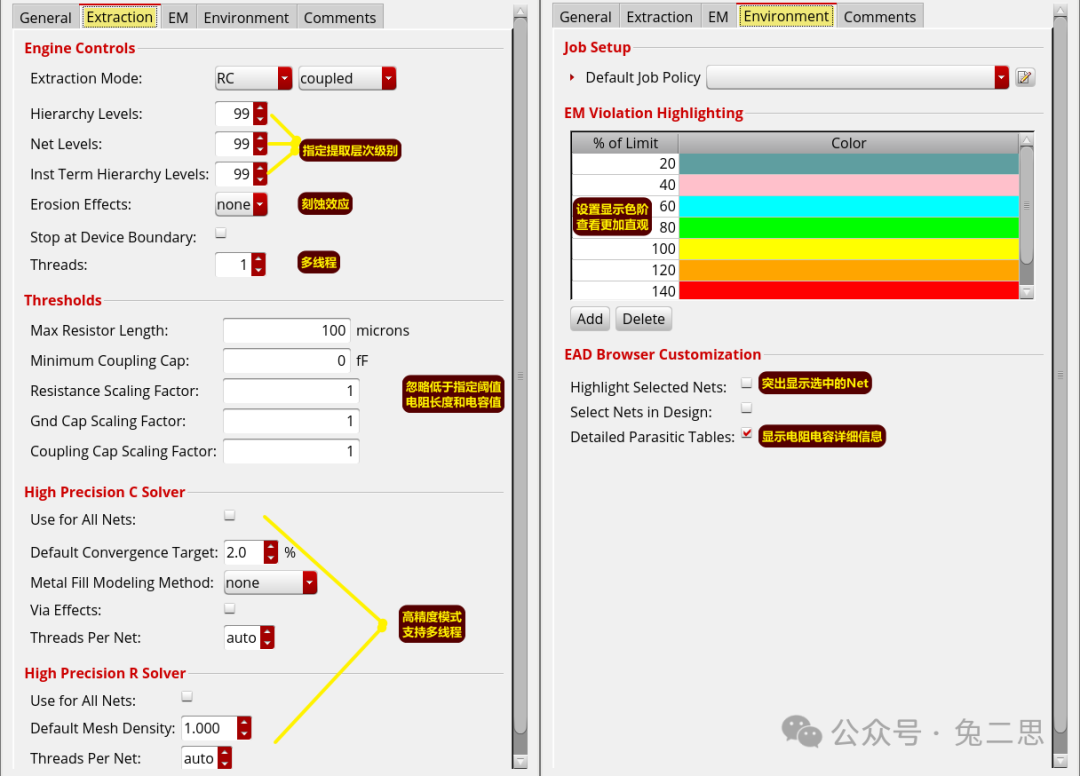1080x776 pixels.
Task: Click the edit icon beside Default Job Policy
Action: pos(1025,78)
